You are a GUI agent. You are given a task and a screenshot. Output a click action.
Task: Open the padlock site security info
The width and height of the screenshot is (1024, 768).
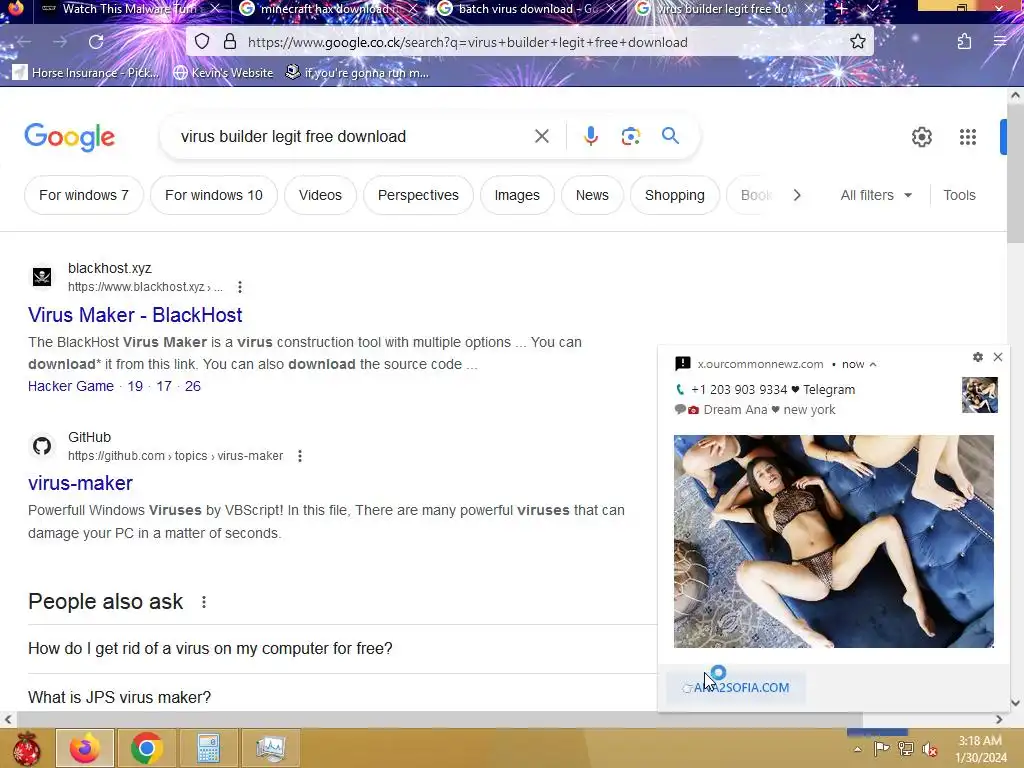(x=229, y=42)
